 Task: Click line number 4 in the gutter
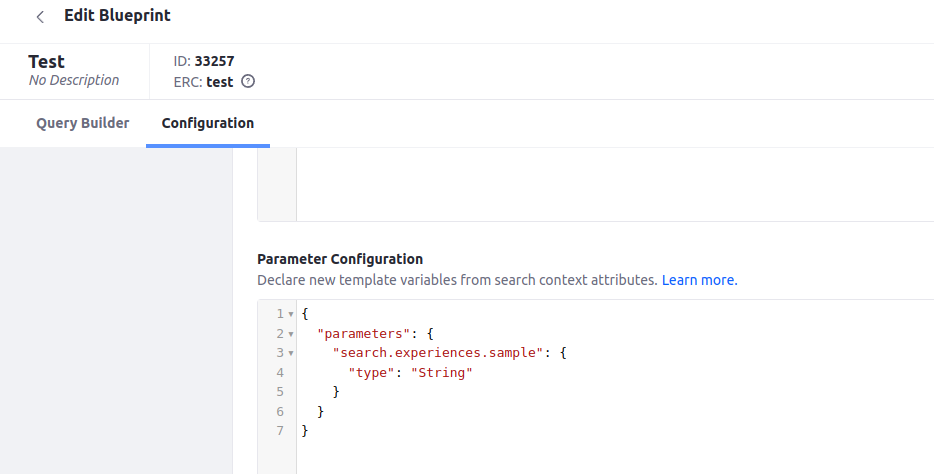click(280, 373)
